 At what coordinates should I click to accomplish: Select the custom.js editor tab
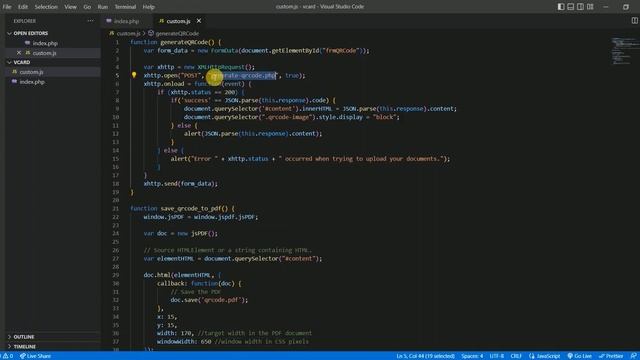[x=178, y=21]
